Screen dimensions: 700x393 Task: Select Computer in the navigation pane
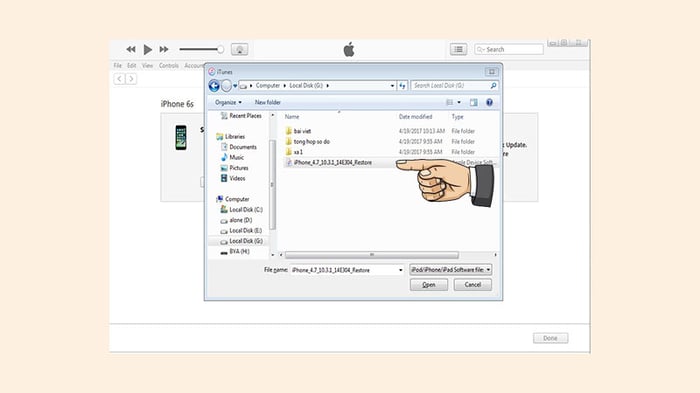[233, 199]
